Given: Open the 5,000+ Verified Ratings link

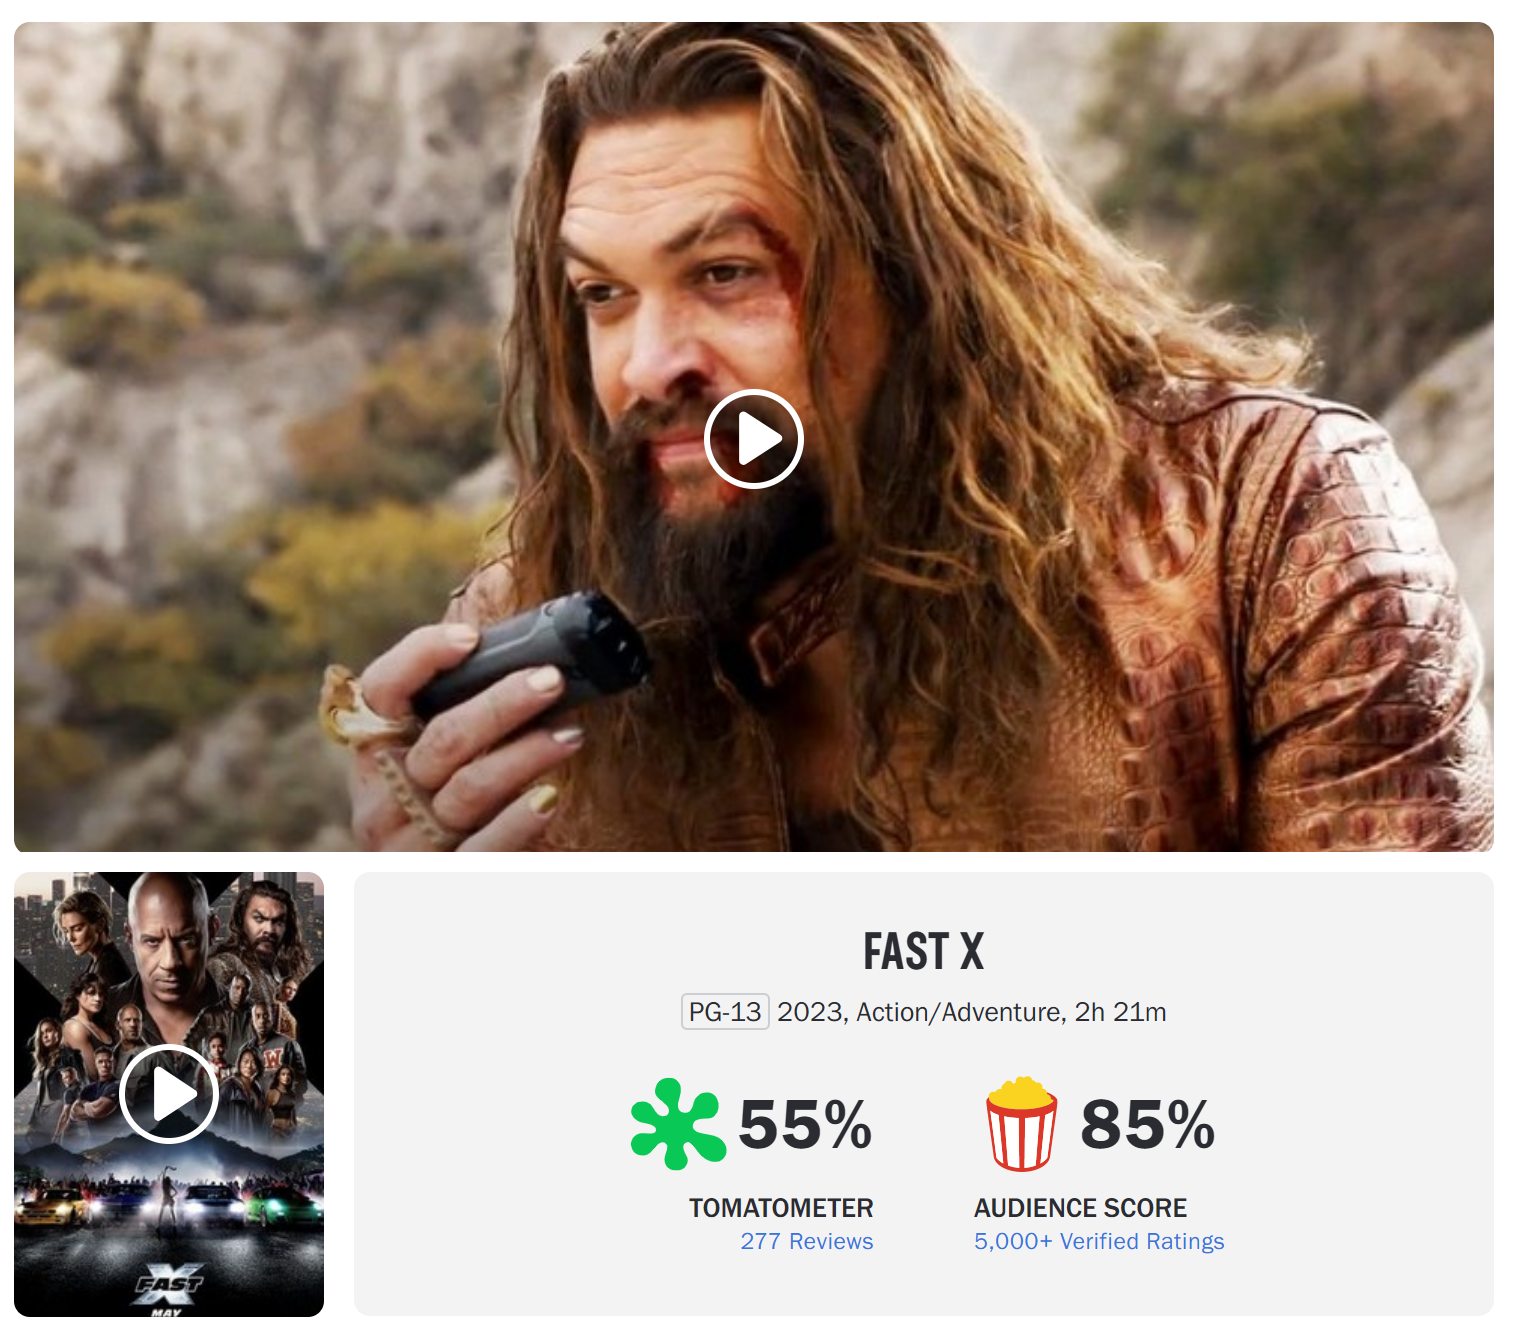Looking at the screenshot, I should coord(1099,1241).
